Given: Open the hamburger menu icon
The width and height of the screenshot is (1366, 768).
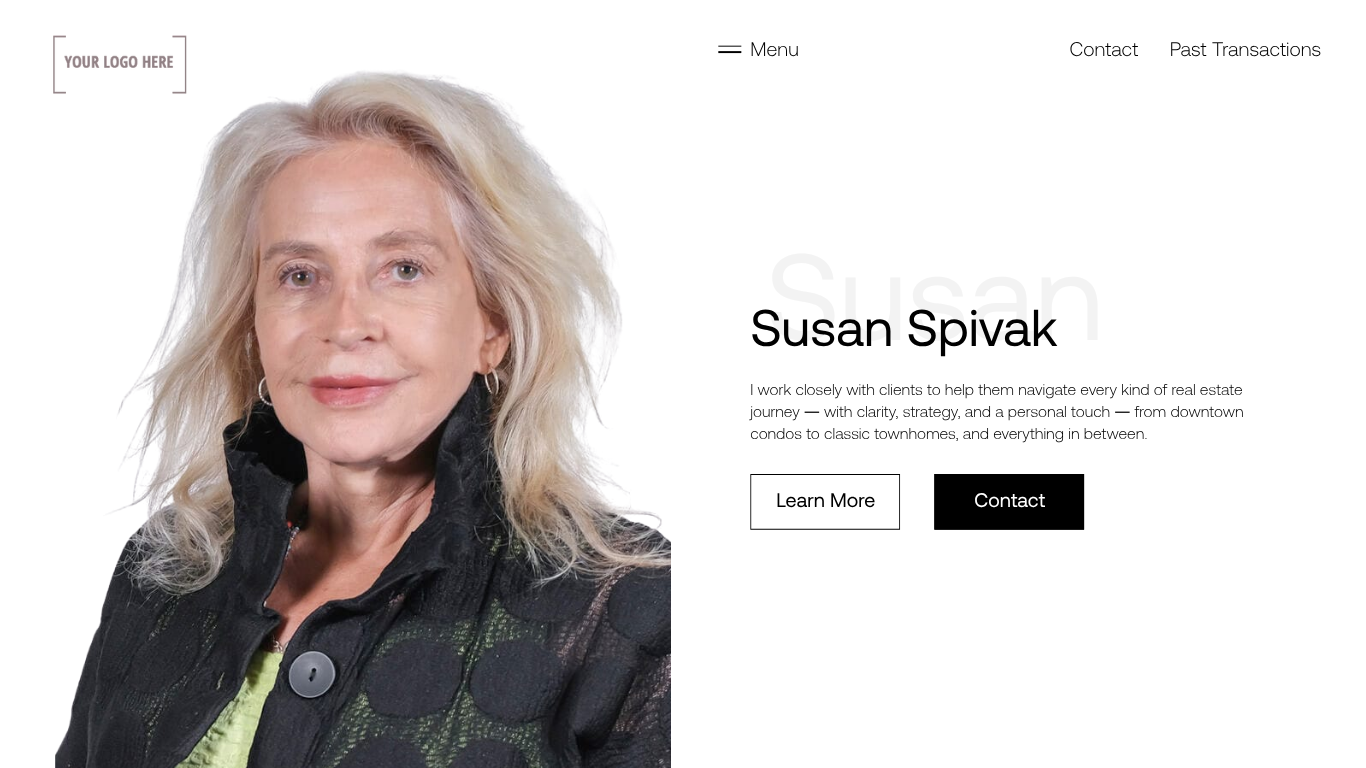Looking at the screenshot, I should click(x=729, y=49).
